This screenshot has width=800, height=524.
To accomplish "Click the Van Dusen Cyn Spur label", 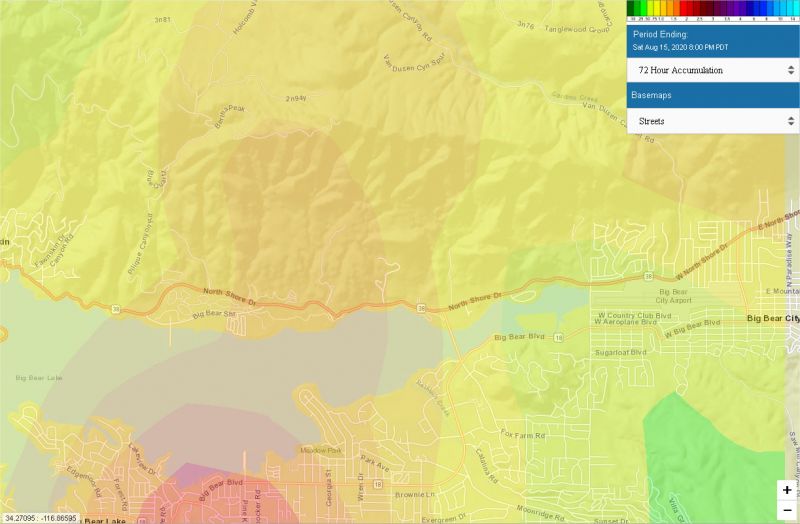I will [414, 63].
